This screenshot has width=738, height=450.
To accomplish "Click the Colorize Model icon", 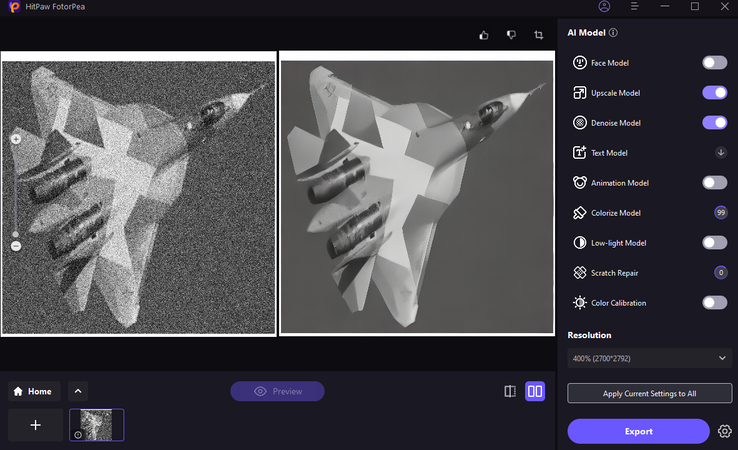I will 579,213.
